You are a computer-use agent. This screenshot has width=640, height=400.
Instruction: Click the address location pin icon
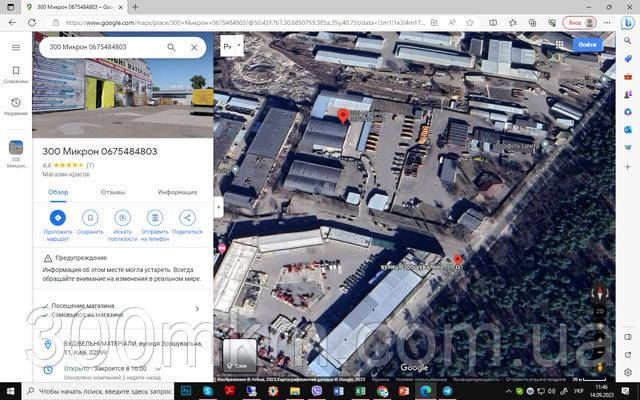48,345
